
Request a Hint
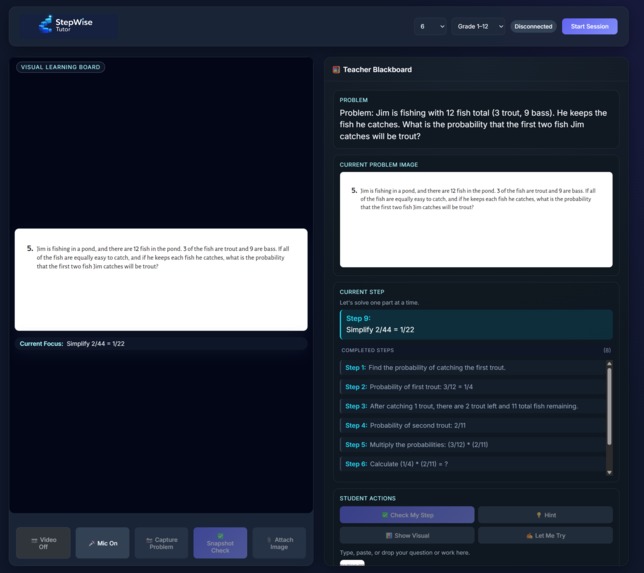(545, 515)
